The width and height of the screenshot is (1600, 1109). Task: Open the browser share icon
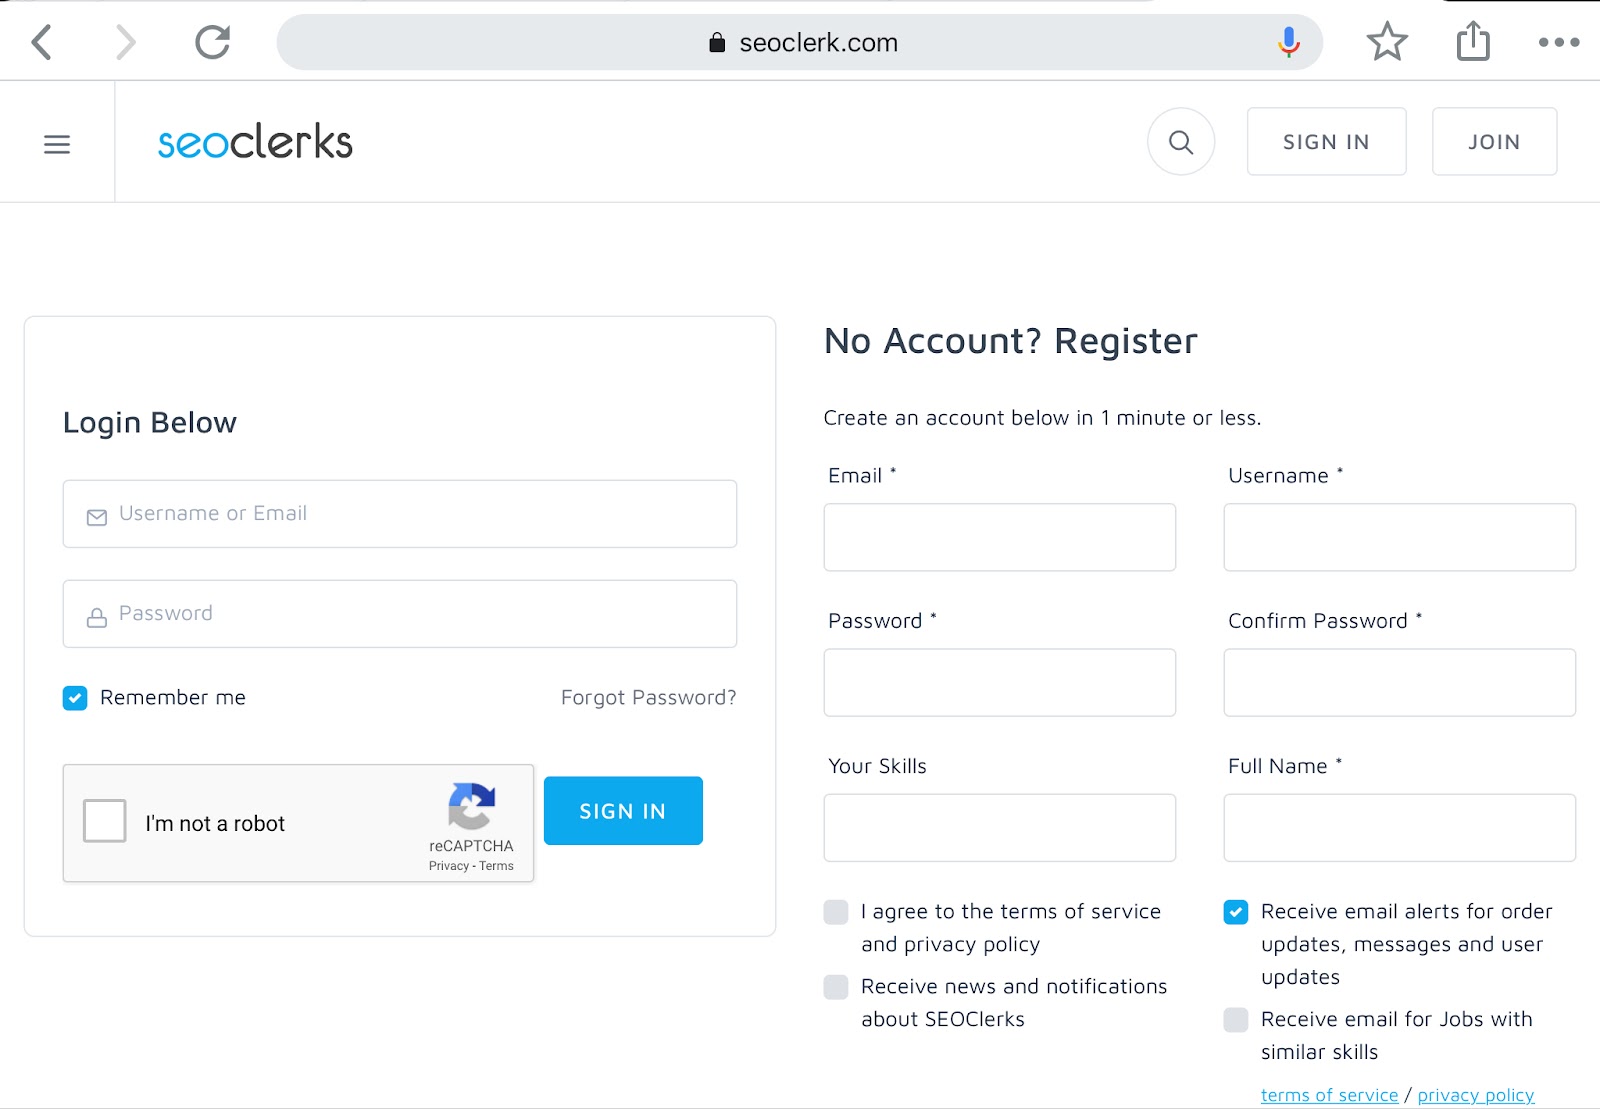tap(1473, 42)
